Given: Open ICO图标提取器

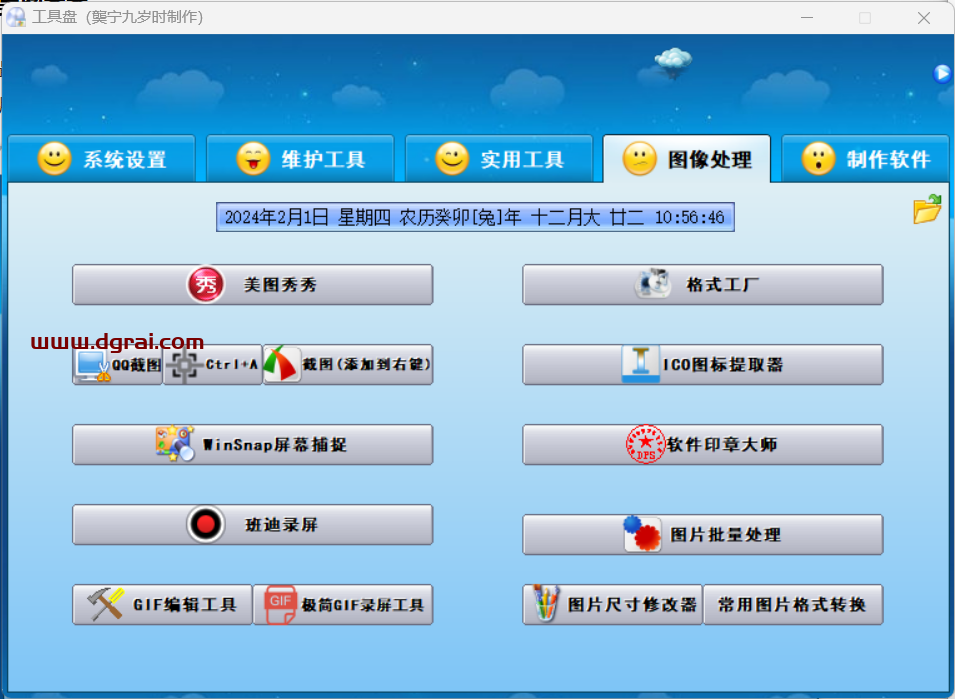Looking at the screenshot, I should point(703,365).
